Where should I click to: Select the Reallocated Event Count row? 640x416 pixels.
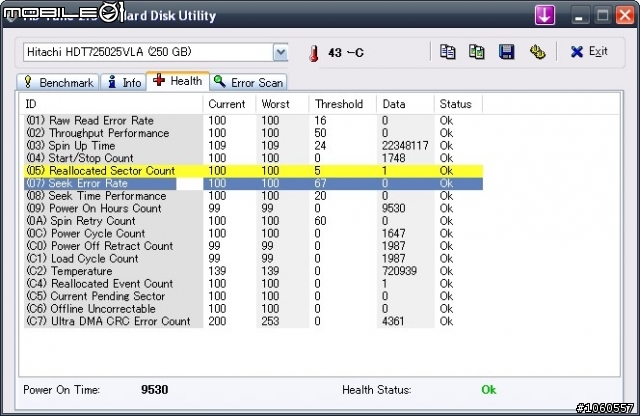pos(253,284)
